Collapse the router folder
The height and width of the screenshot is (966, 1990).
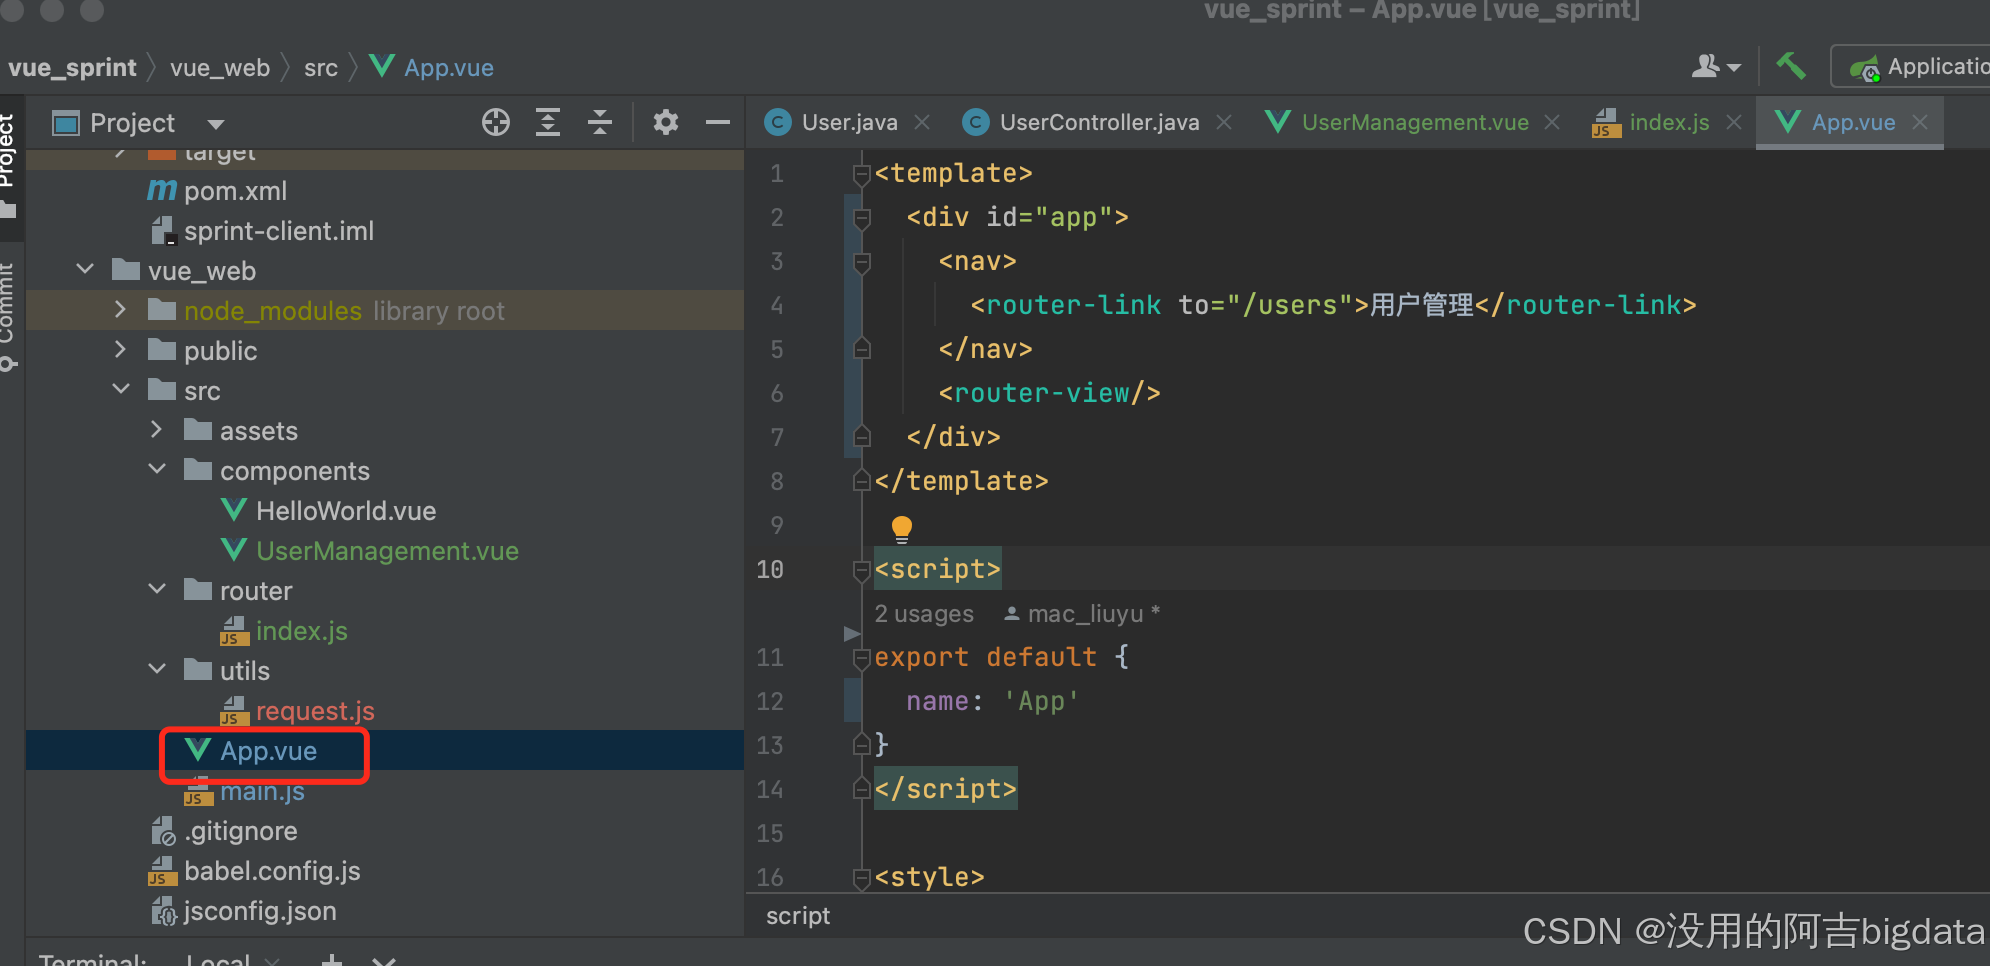[157, 590]
